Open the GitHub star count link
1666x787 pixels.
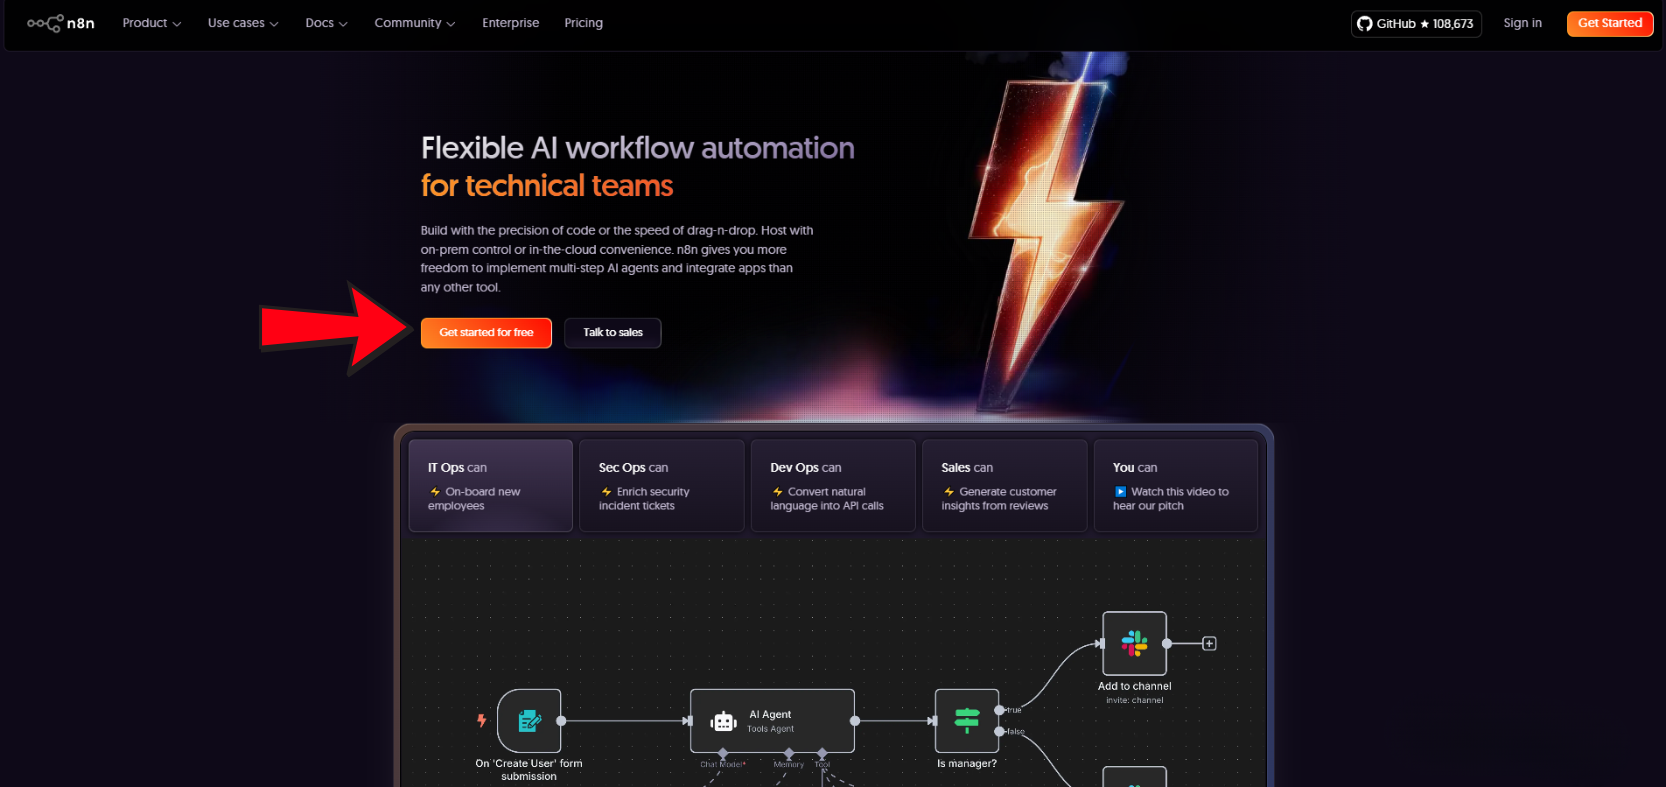point(1416,24)
